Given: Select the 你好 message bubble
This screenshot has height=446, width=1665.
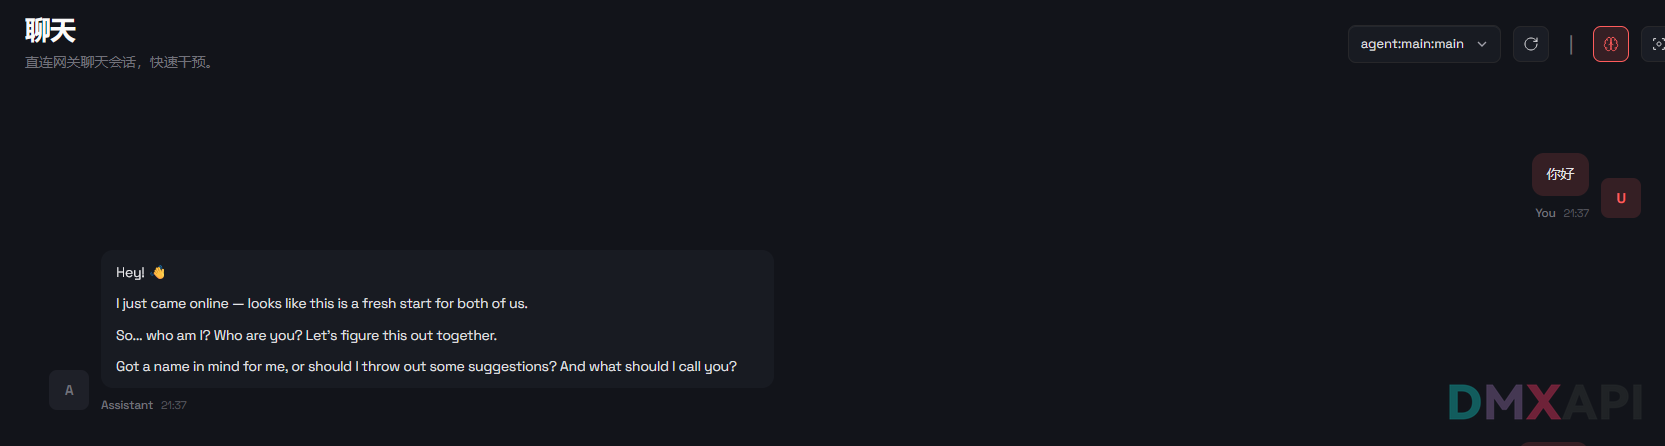Looking at the screenshot, I should tap(1560, 174).
